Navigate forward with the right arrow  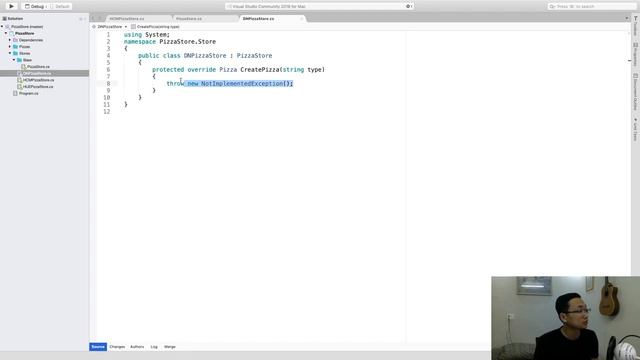click(x=99, y=19)
